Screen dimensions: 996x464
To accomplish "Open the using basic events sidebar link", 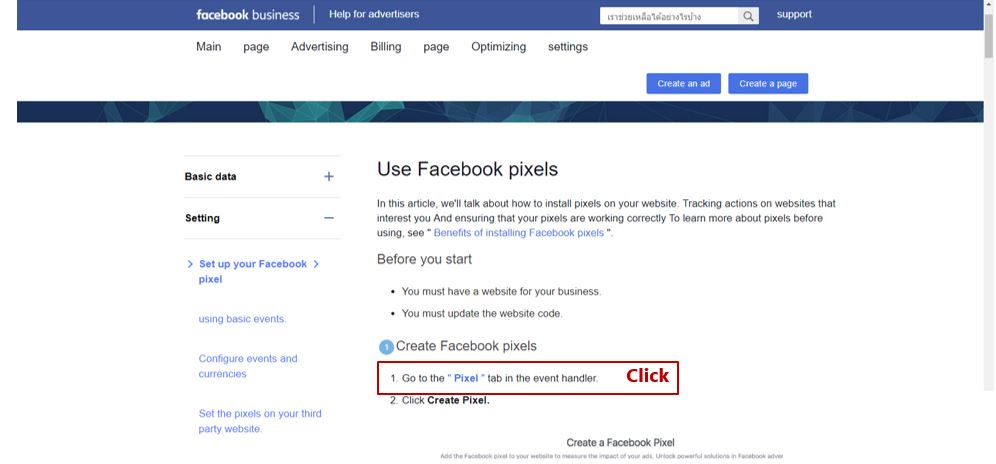I will coord(243,319).
